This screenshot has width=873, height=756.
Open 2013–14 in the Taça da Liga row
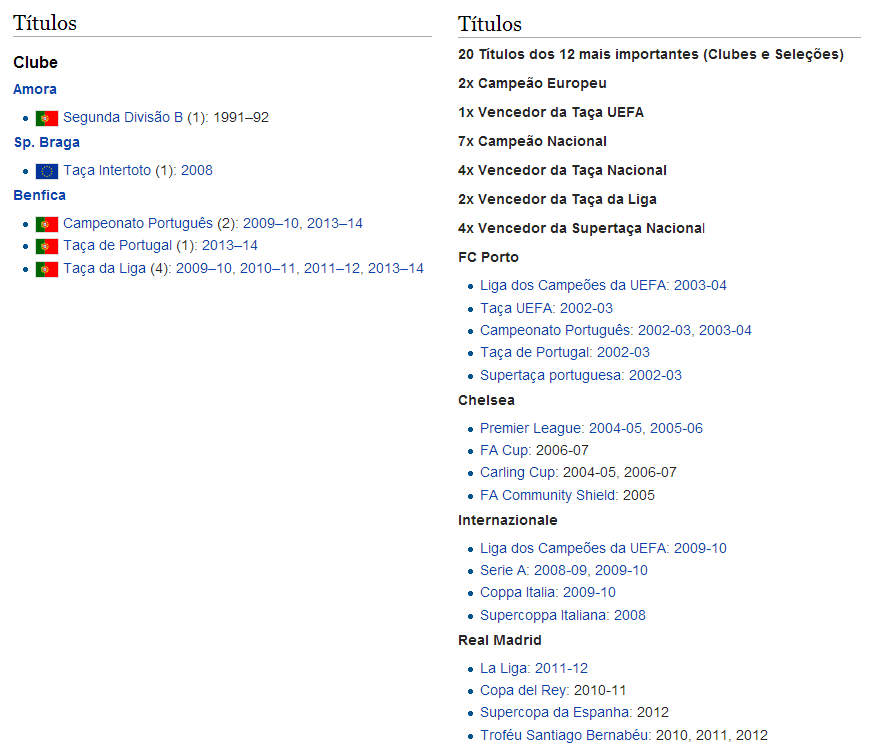point(396,268)
